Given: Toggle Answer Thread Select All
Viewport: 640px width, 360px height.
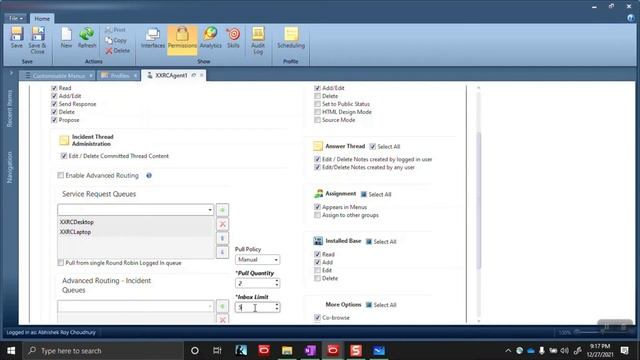Looking at the screenshot, I should point(373,147).
